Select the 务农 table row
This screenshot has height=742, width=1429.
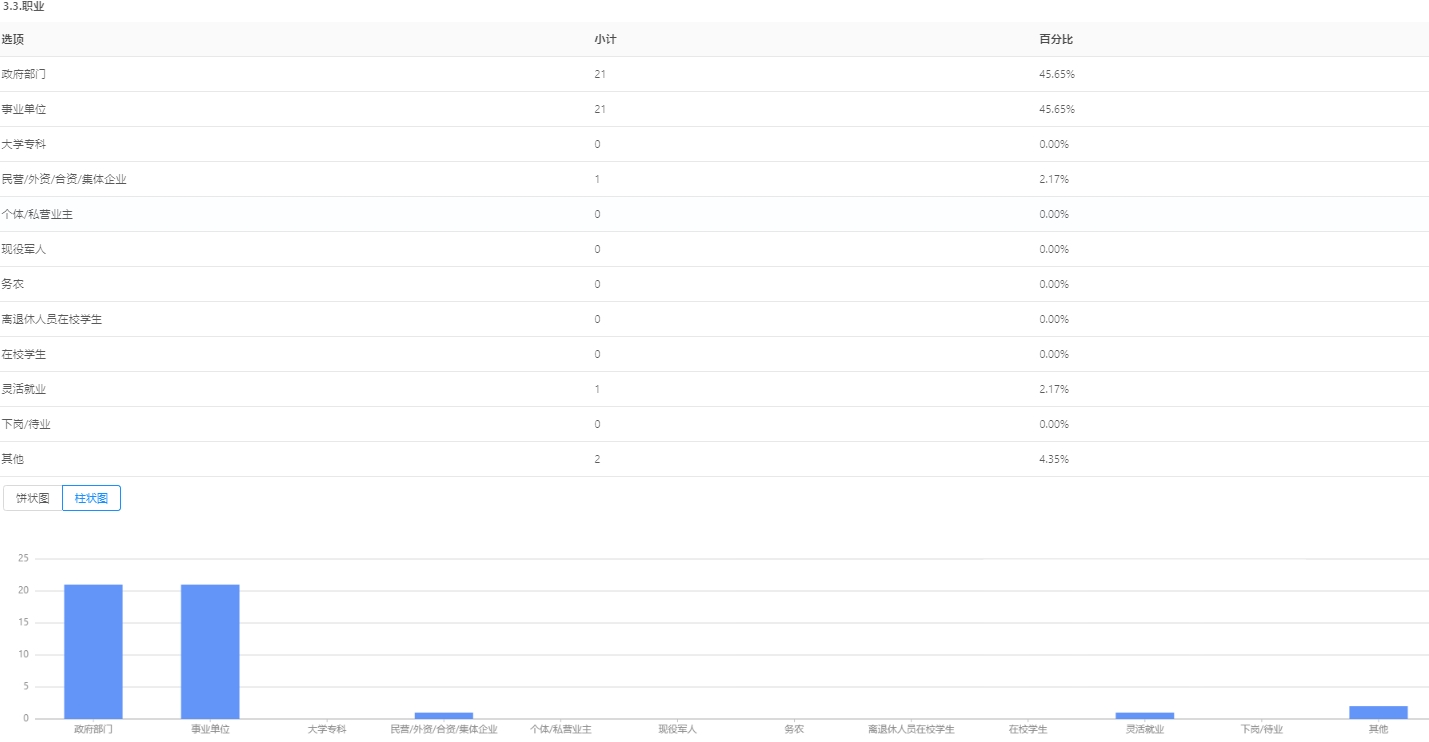(12, 284)
